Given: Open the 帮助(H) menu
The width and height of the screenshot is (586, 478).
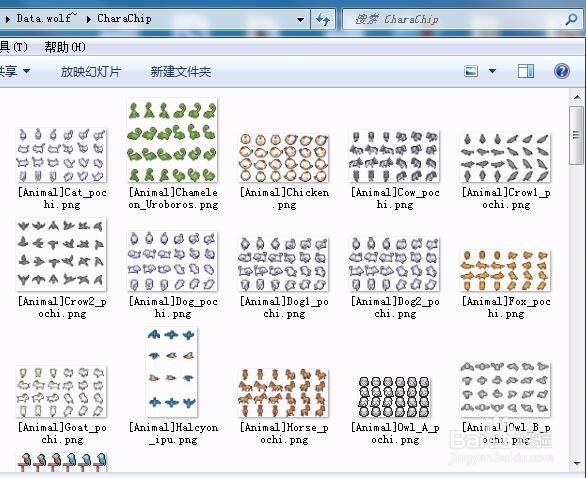Looking at the screenshot, I should click(x=65, y=47).
